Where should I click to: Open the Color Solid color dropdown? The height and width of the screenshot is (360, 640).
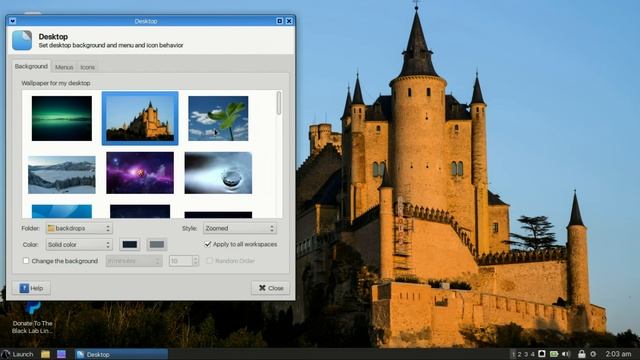[x=79, y=244]
